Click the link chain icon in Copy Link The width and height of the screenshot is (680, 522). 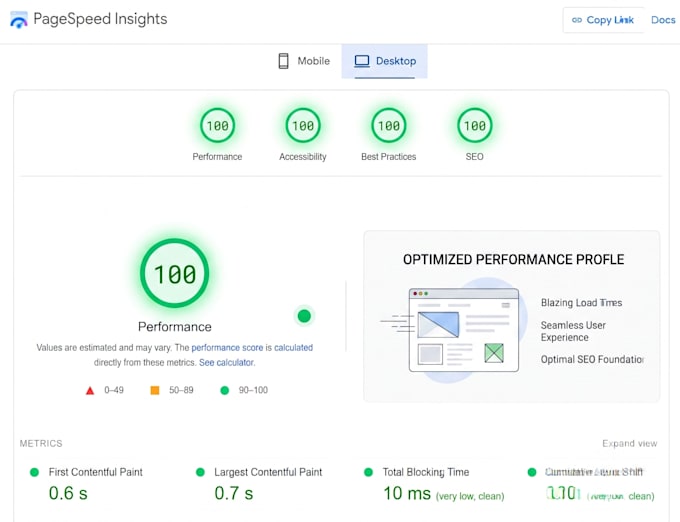(x=577, y=20)
